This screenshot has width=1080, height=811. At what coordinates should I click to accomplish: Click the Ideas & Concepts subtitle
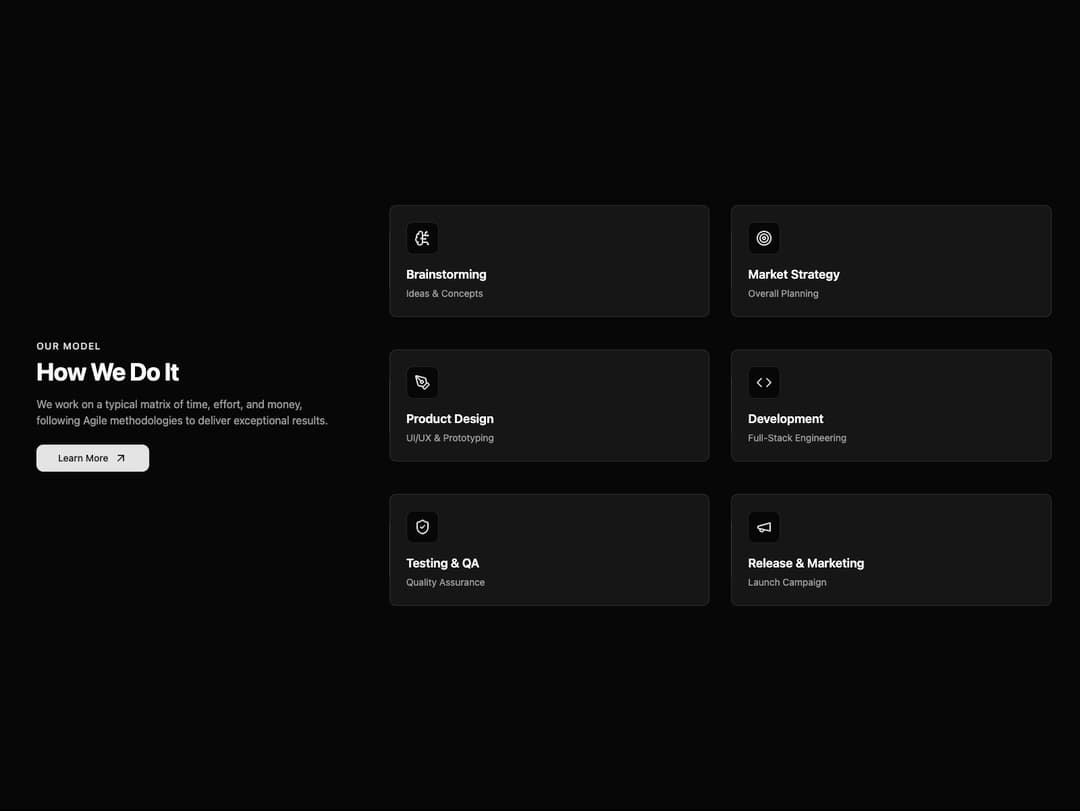pyautogui.click(x=444, y=294)
